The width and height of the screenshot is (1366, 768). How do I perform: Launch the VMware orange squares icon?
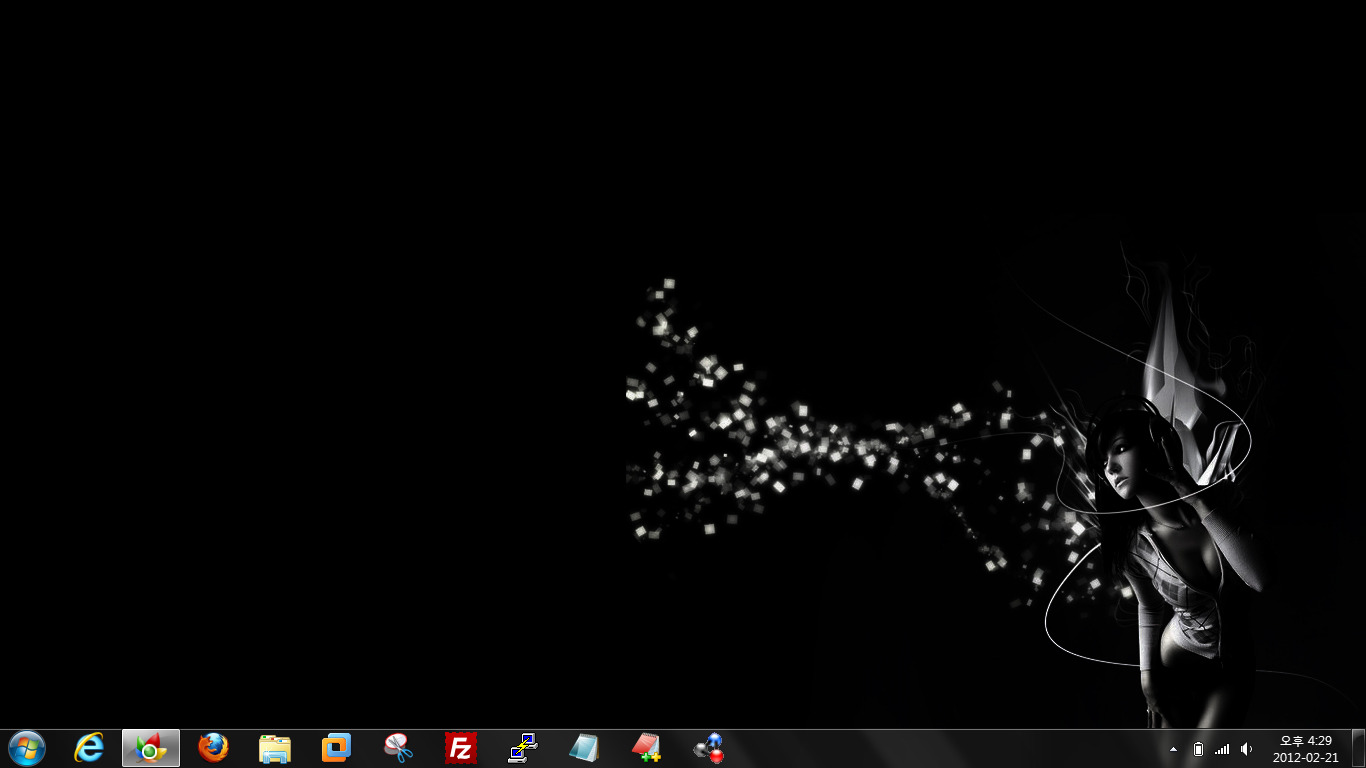337,748
